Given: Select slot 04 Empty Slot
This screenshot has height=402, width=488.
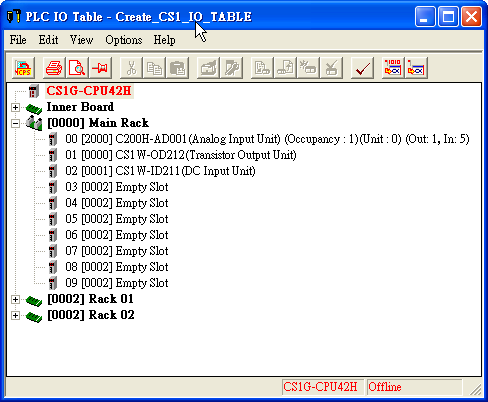Looking at the screenshot, I should (117, 203).
